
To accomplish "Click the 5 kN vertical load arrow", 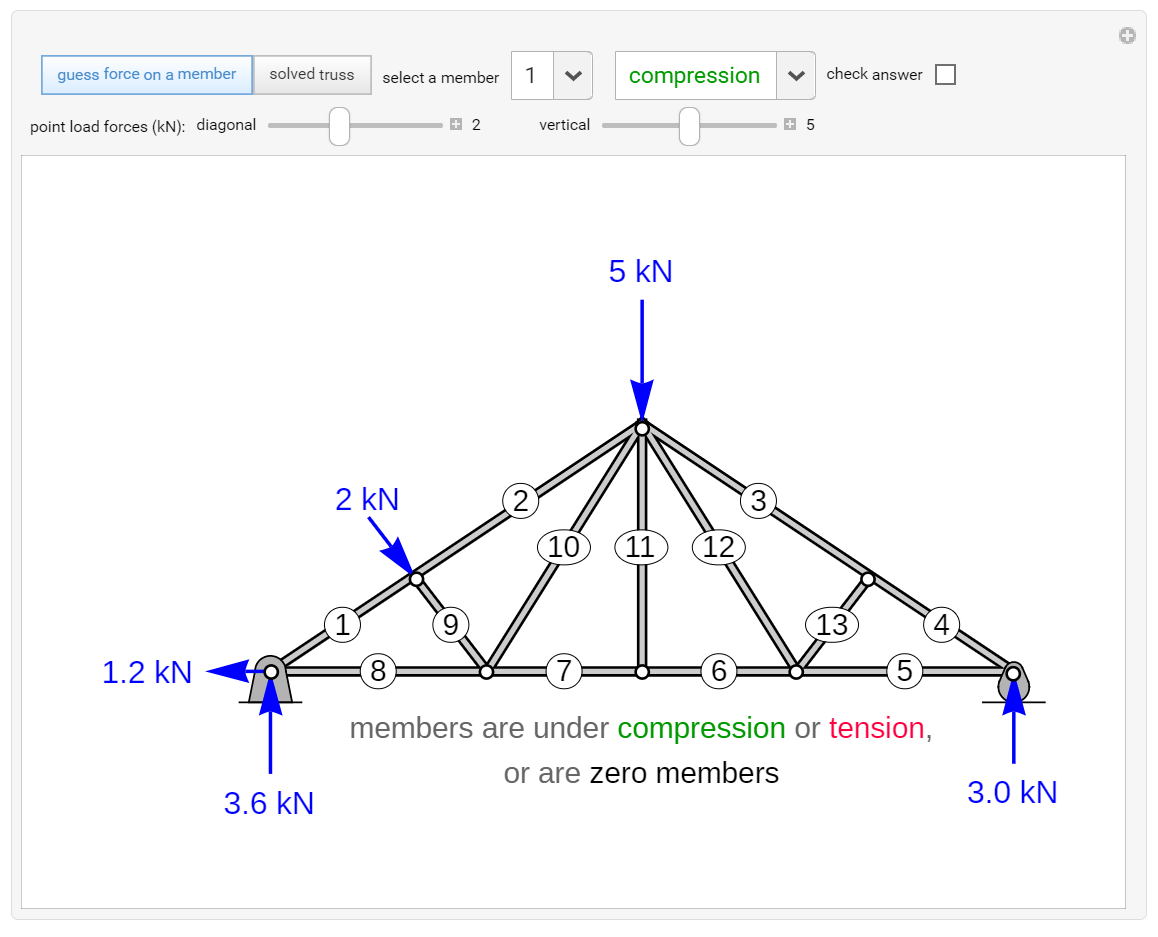I will [x=642, y=360].
